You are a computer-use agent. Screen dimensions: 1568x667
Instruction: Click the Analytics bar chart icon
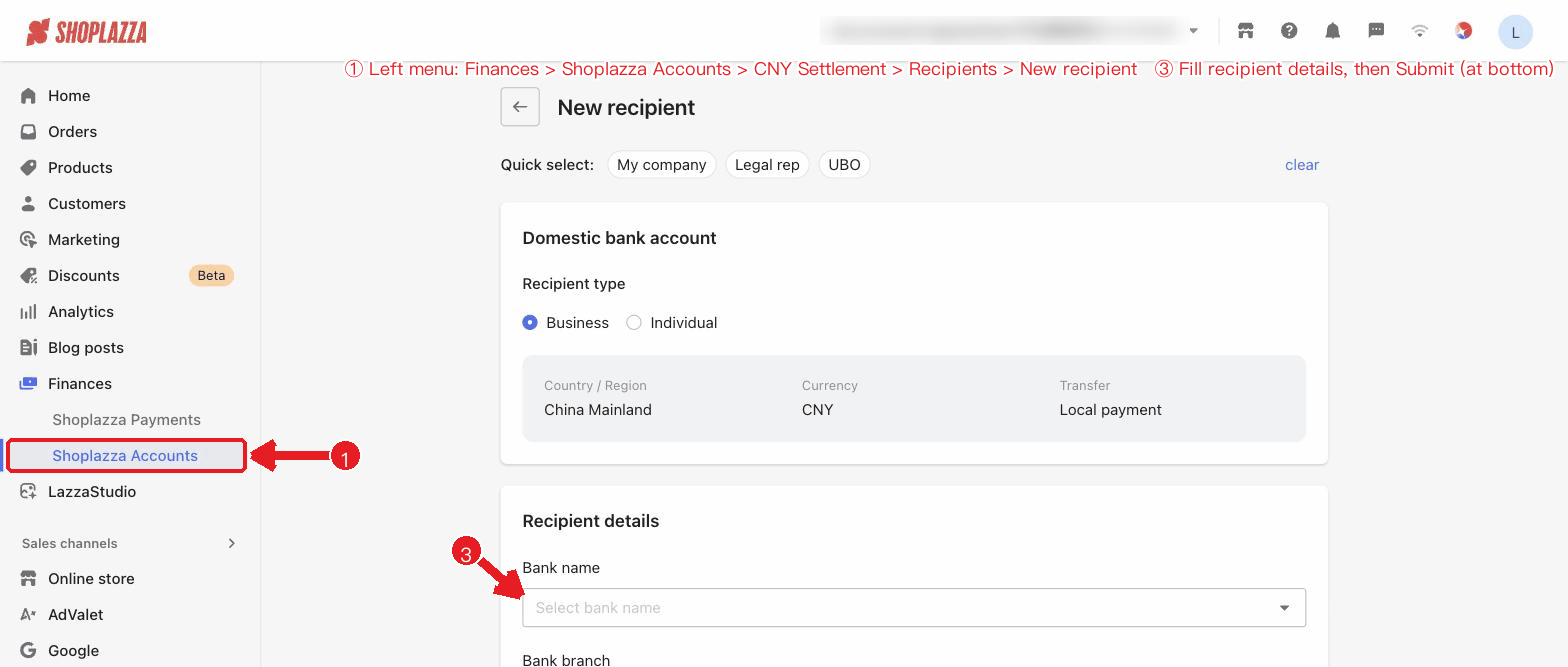tap(28, 312)
